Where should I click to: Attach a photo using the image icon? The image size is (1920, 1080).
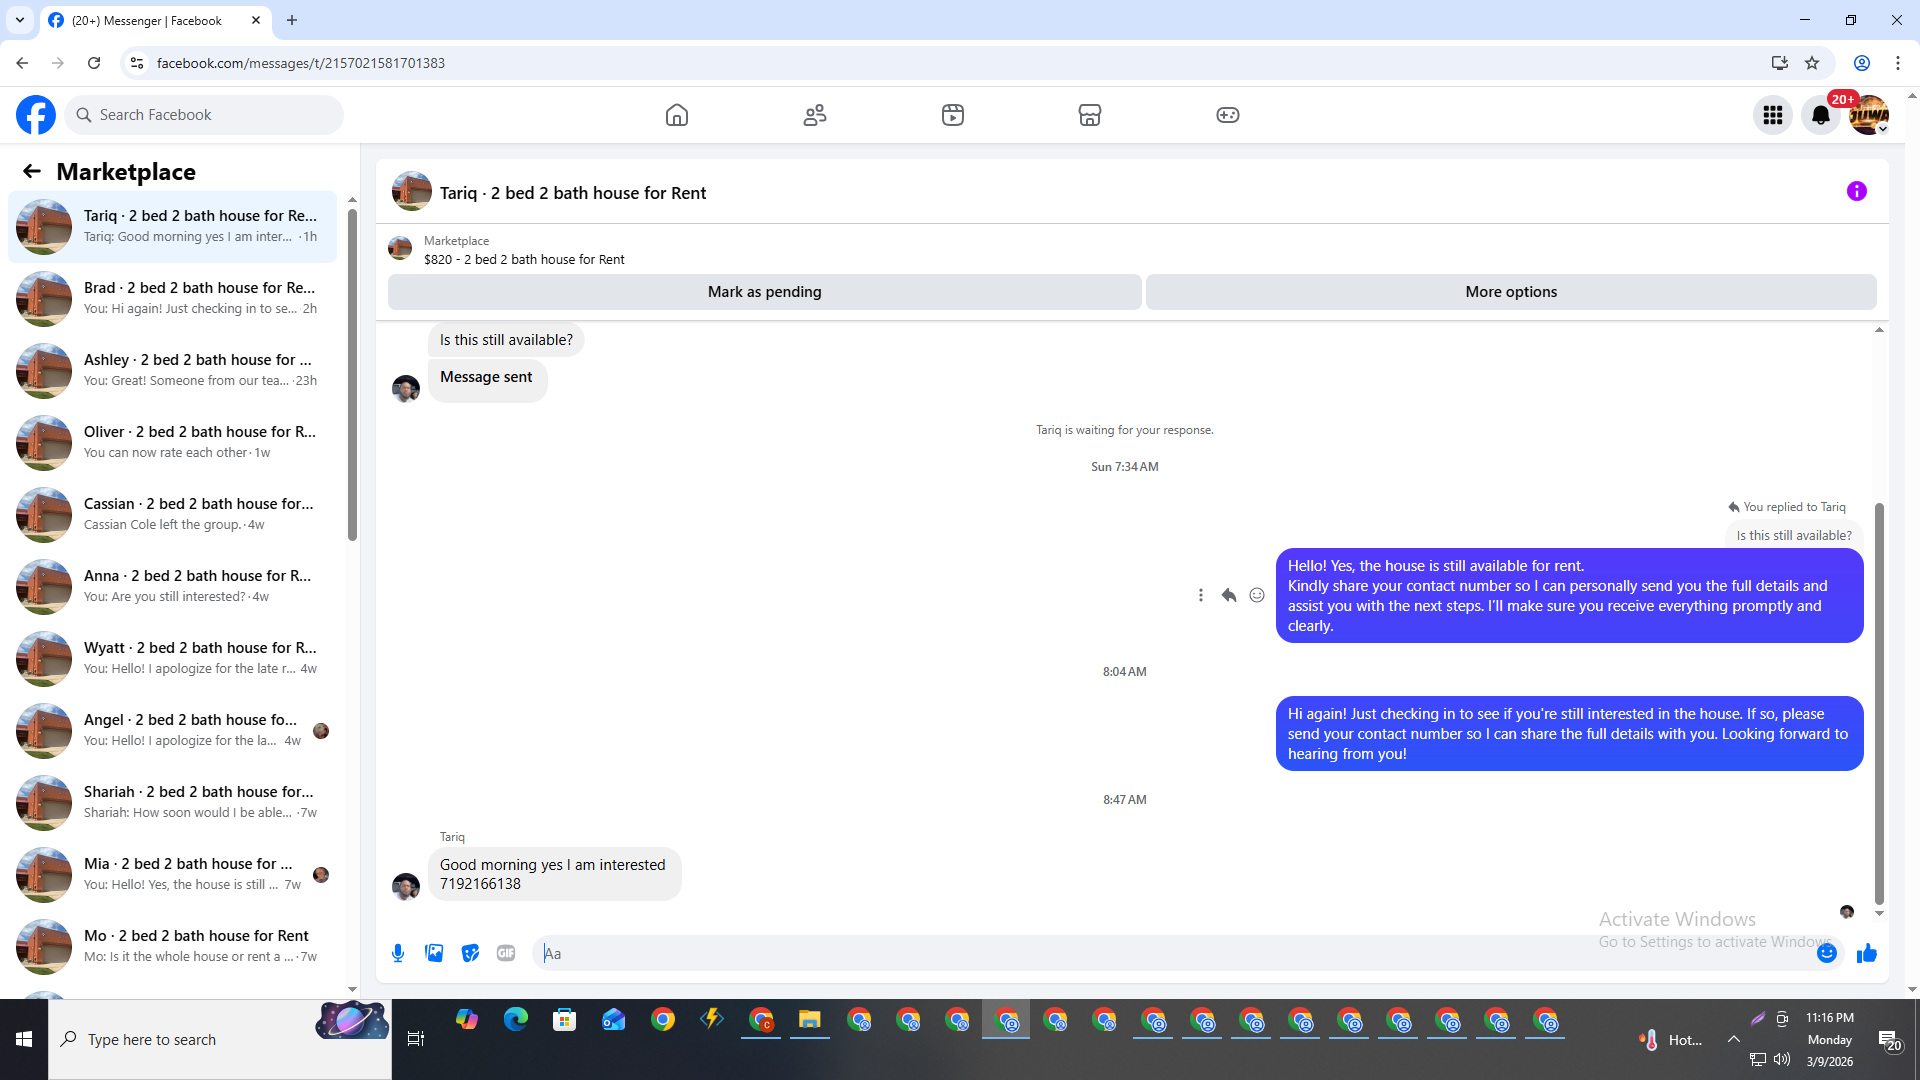click(x=434, y=953)
